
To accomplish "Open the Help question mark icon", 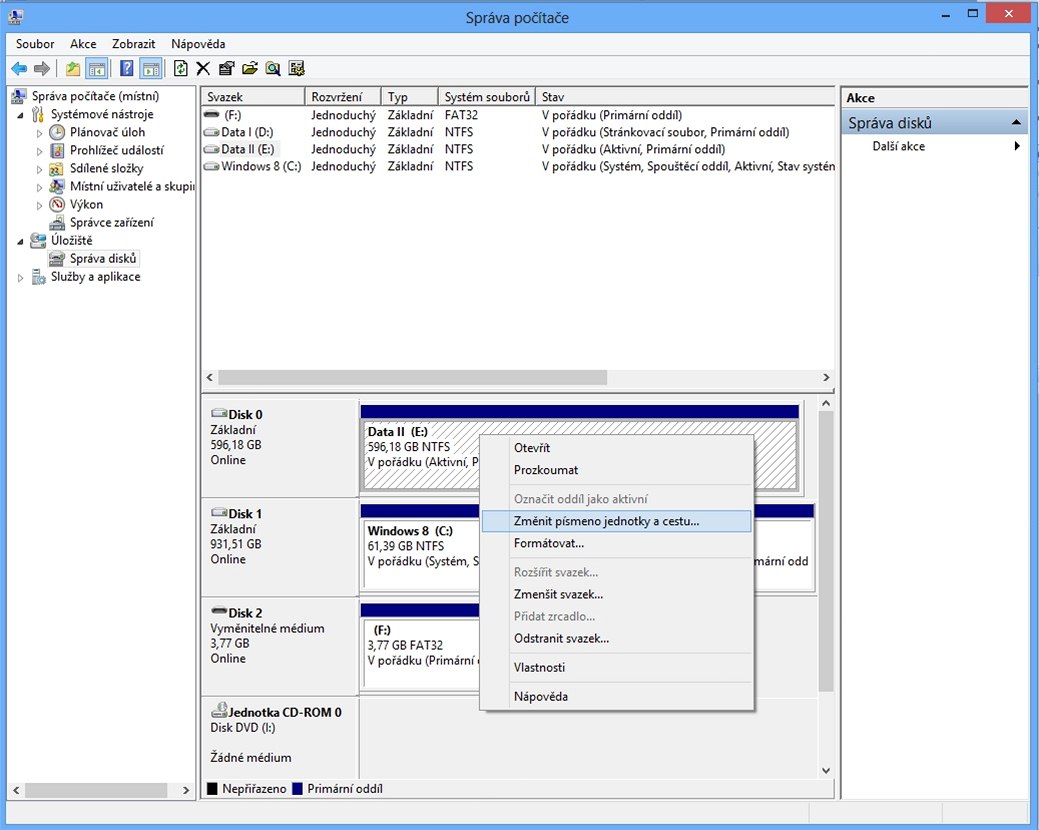I will click(127, 68).
